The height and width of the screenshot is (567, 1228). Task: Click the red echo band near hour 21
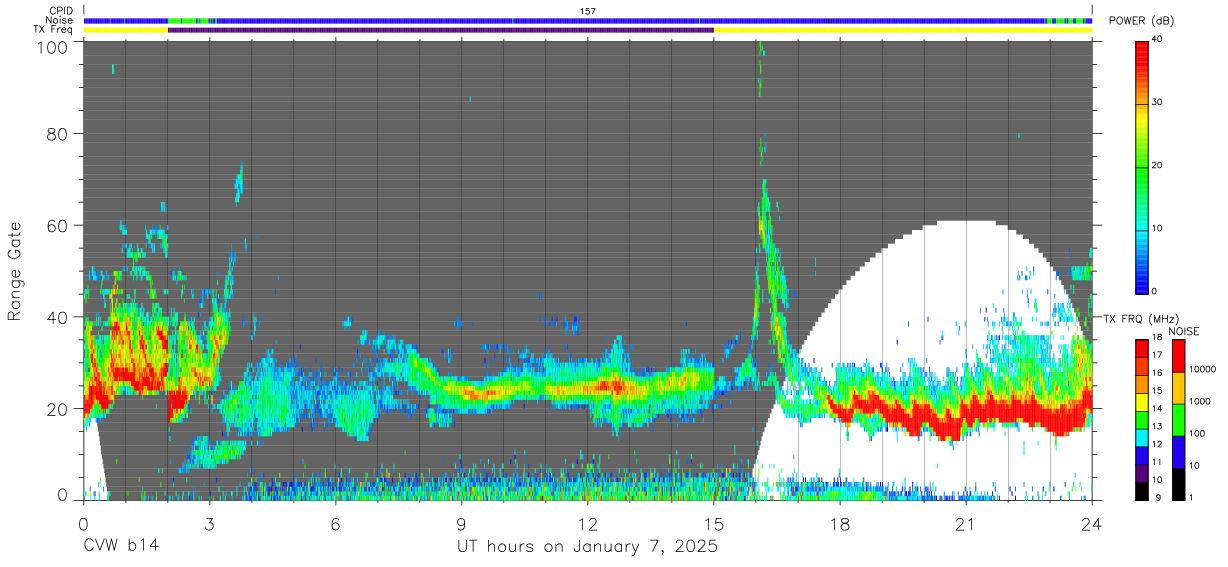[965, 412]
